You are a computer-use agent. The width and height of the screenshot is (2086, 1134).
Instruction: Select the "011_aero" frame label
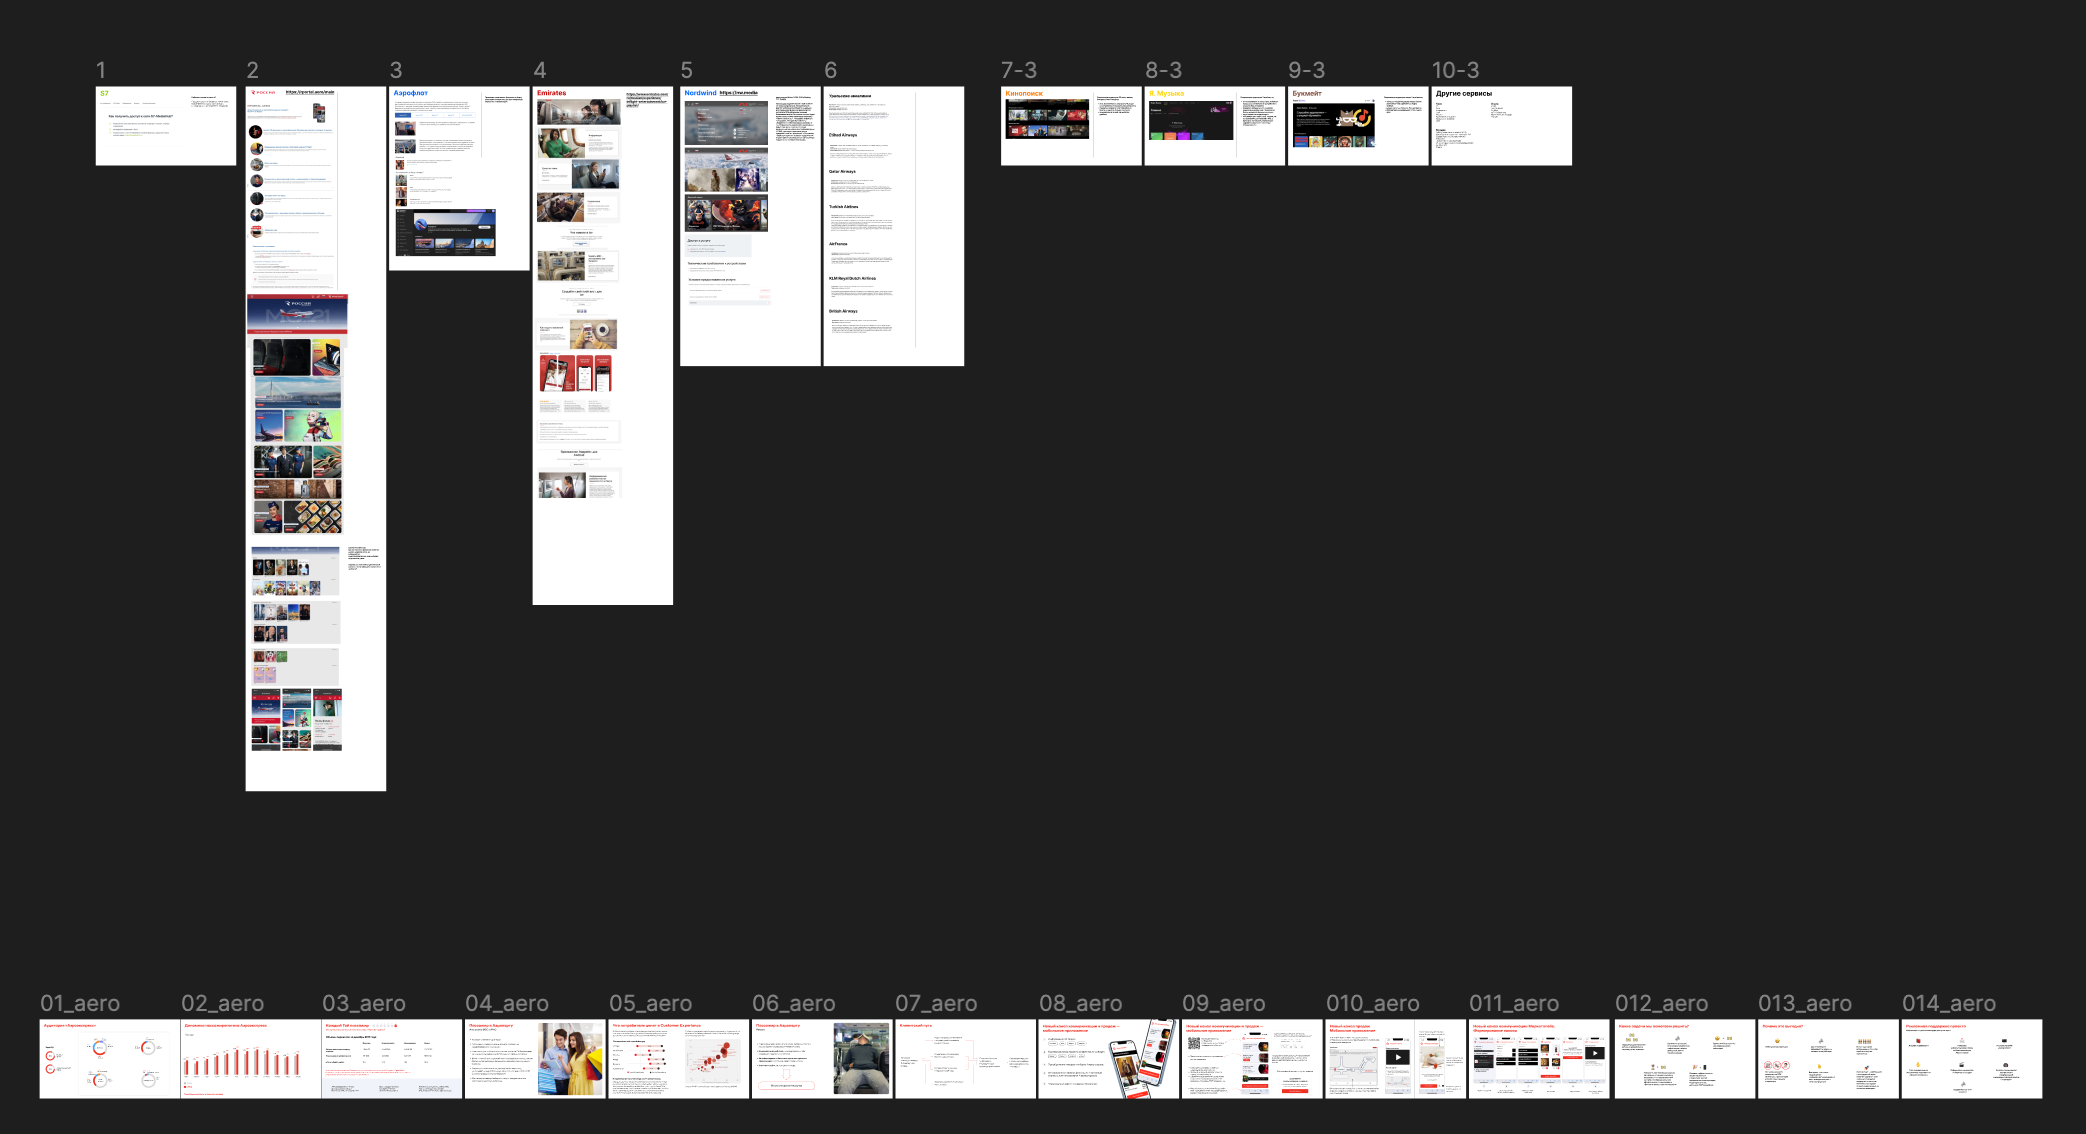[1513, 1003]
